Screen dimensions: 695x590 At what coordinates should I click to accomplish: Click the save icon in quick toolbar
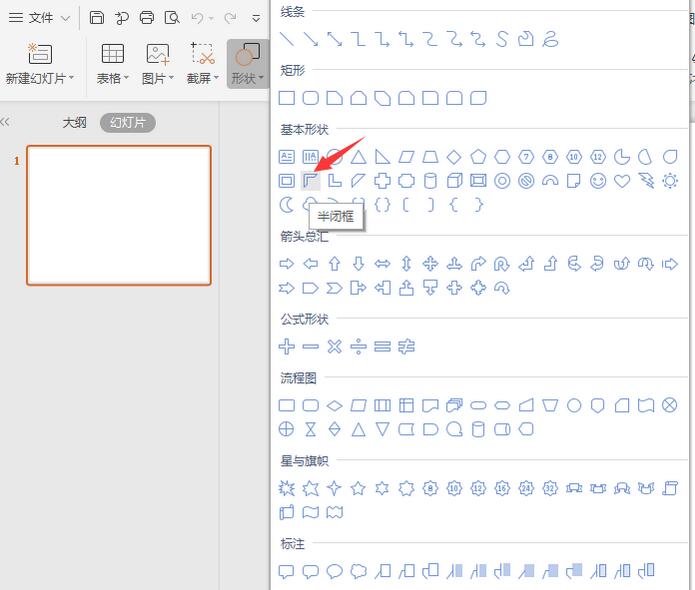click(x=97, y=18)
